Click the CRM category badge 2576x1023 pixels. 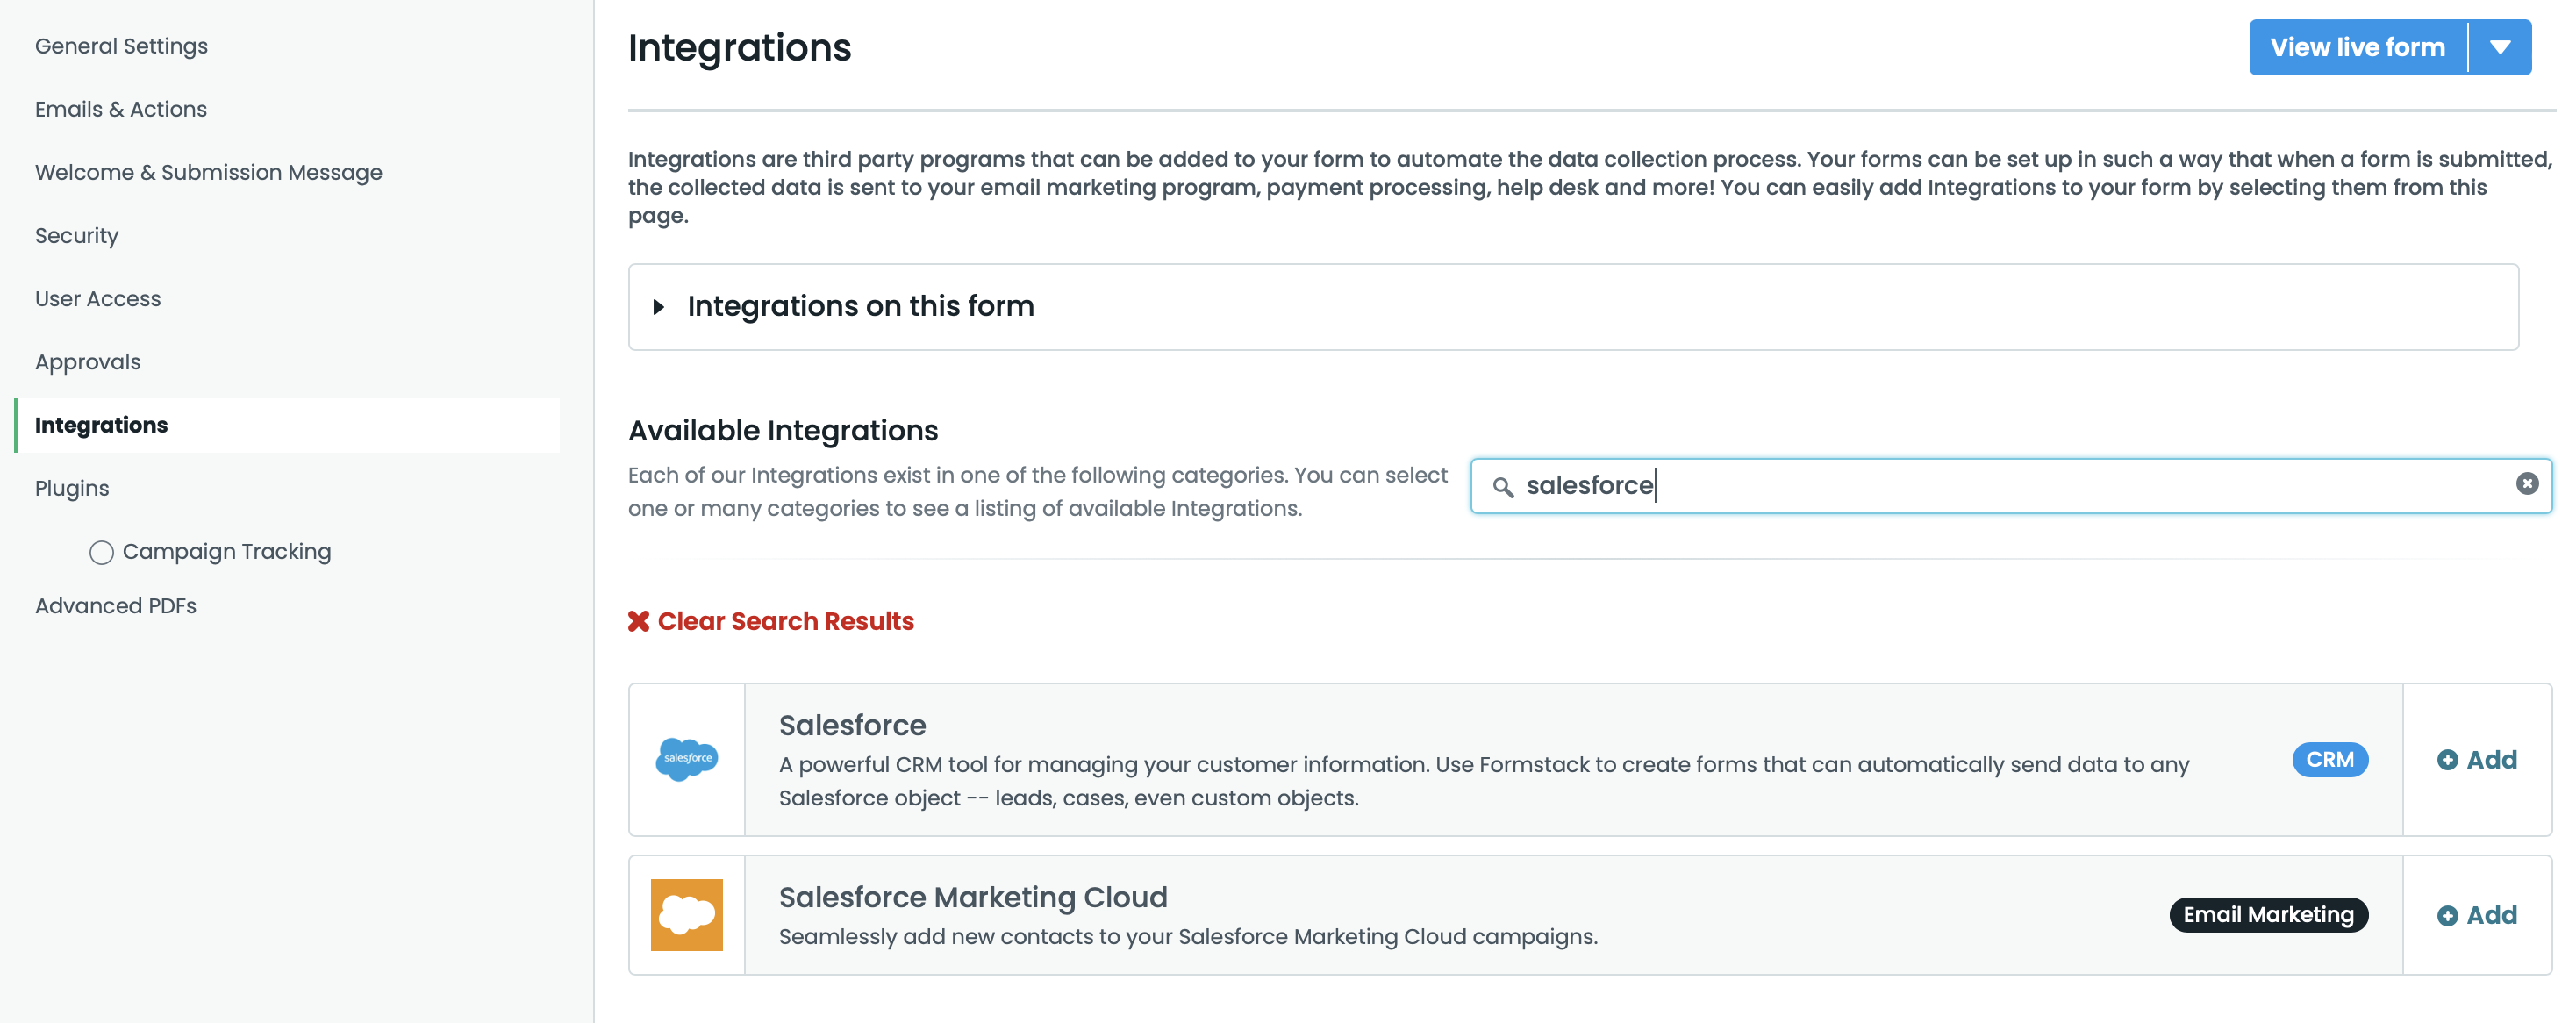(x=2329, y=759)
